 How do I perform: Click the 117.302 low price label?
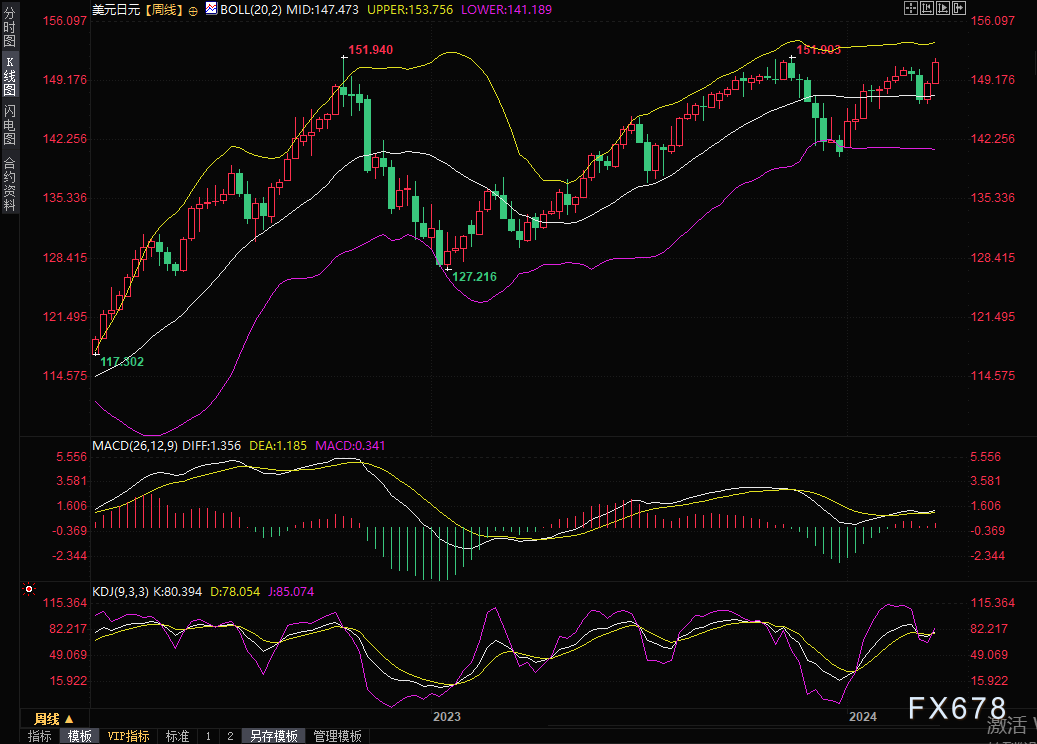(x=122, y=362)
